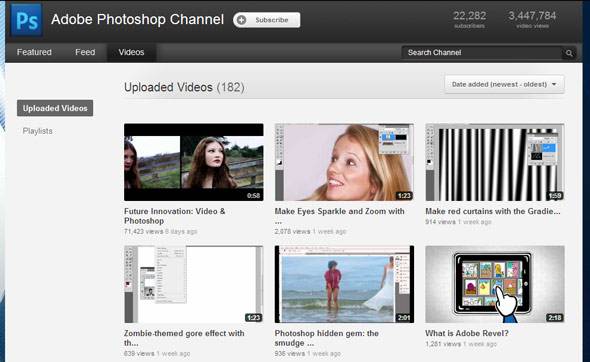The image size is (590, 362).
Task: Click 'Make Eyes Sparkle and Zoom with' title
Action: (339, 211)
